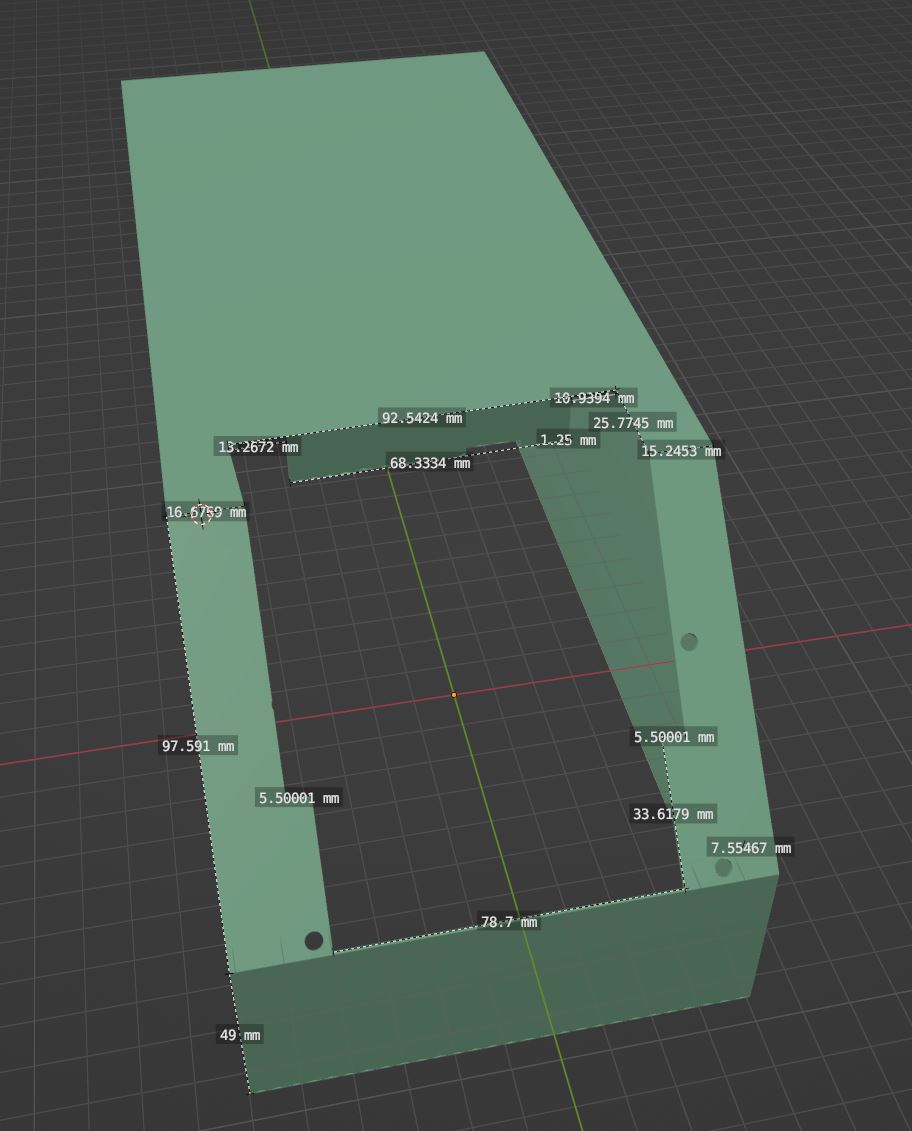The width and height of the screenshot is (912, 1131).
Task: Click the 49 mm height label
Action: [239, 1035]
